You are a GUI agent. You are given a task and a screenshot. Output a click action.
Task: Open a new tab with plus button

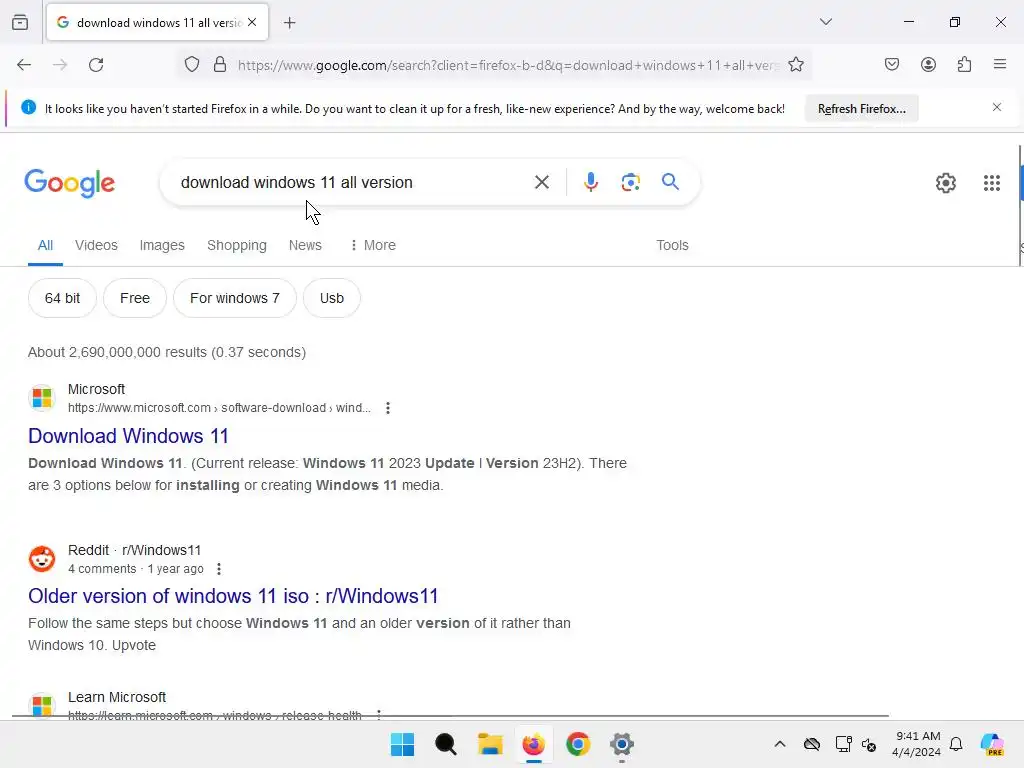pos(289,23)
